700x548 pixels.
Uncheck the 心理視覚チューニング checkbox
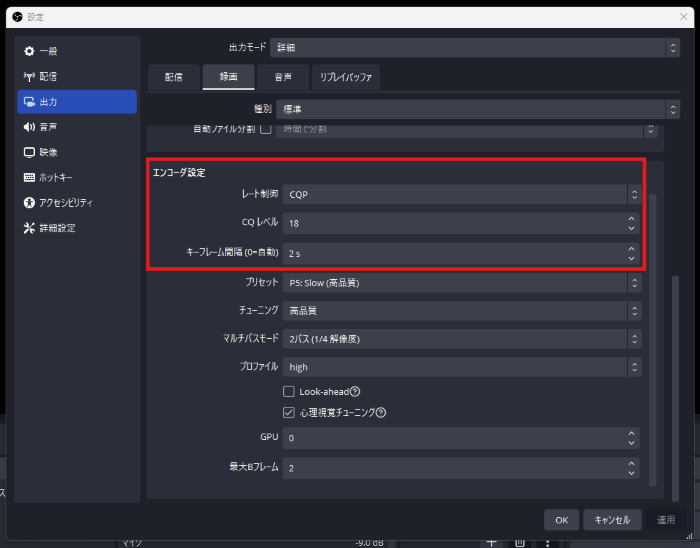click(289, 413)
